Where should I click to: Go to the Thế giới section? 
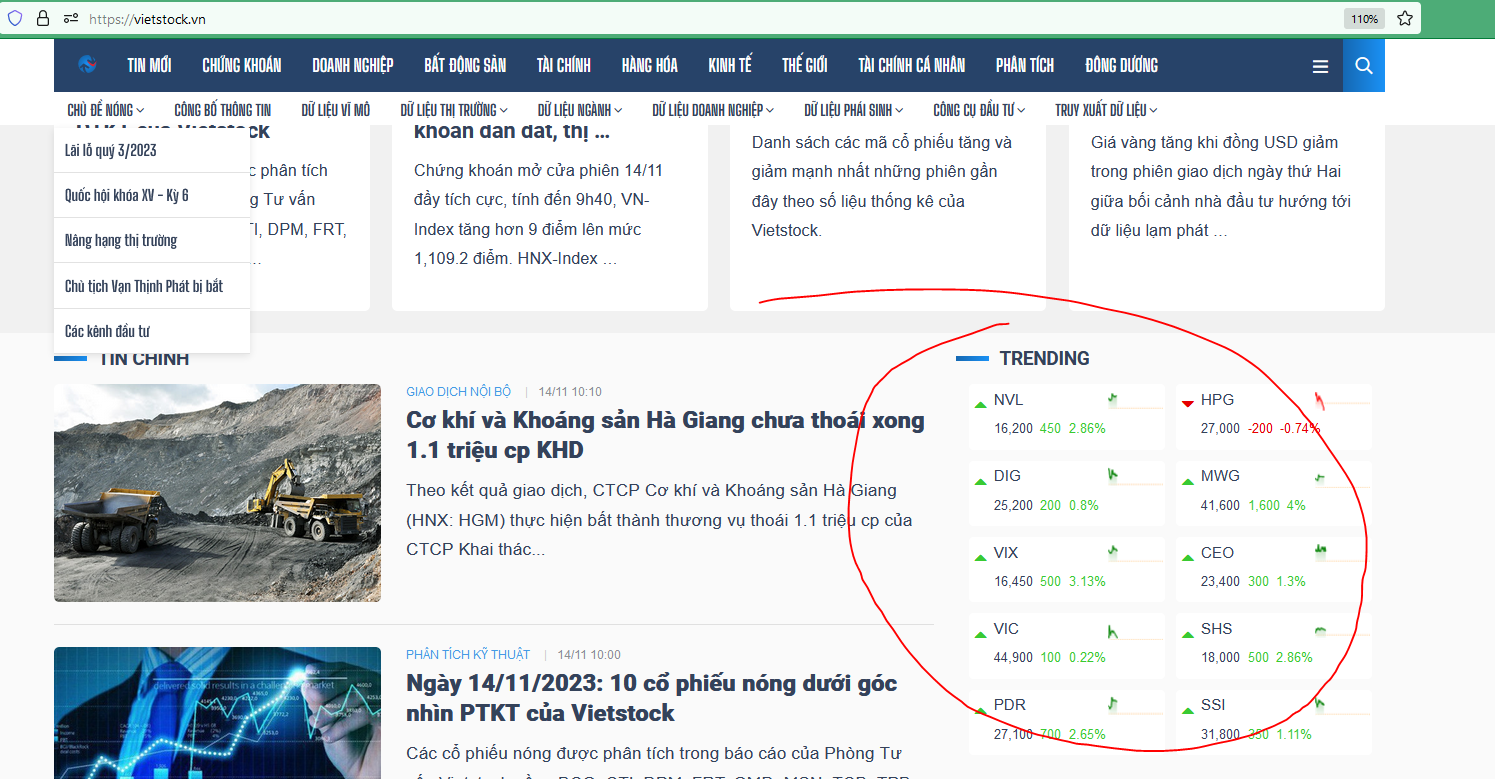(x=805, y=66)
